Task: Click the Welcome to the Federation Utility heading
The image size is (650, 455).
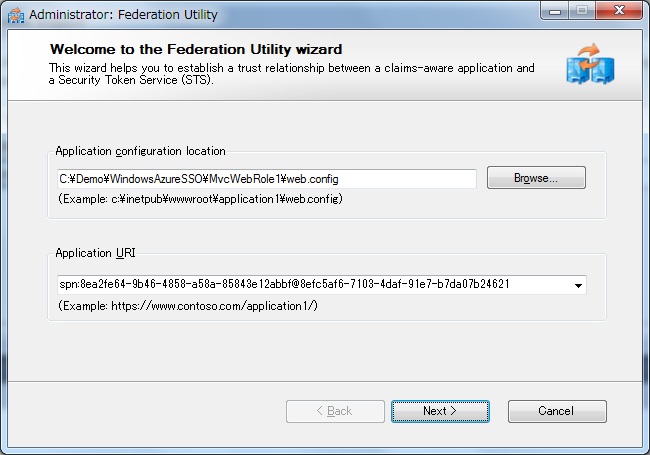Action: tap(196, 49)
